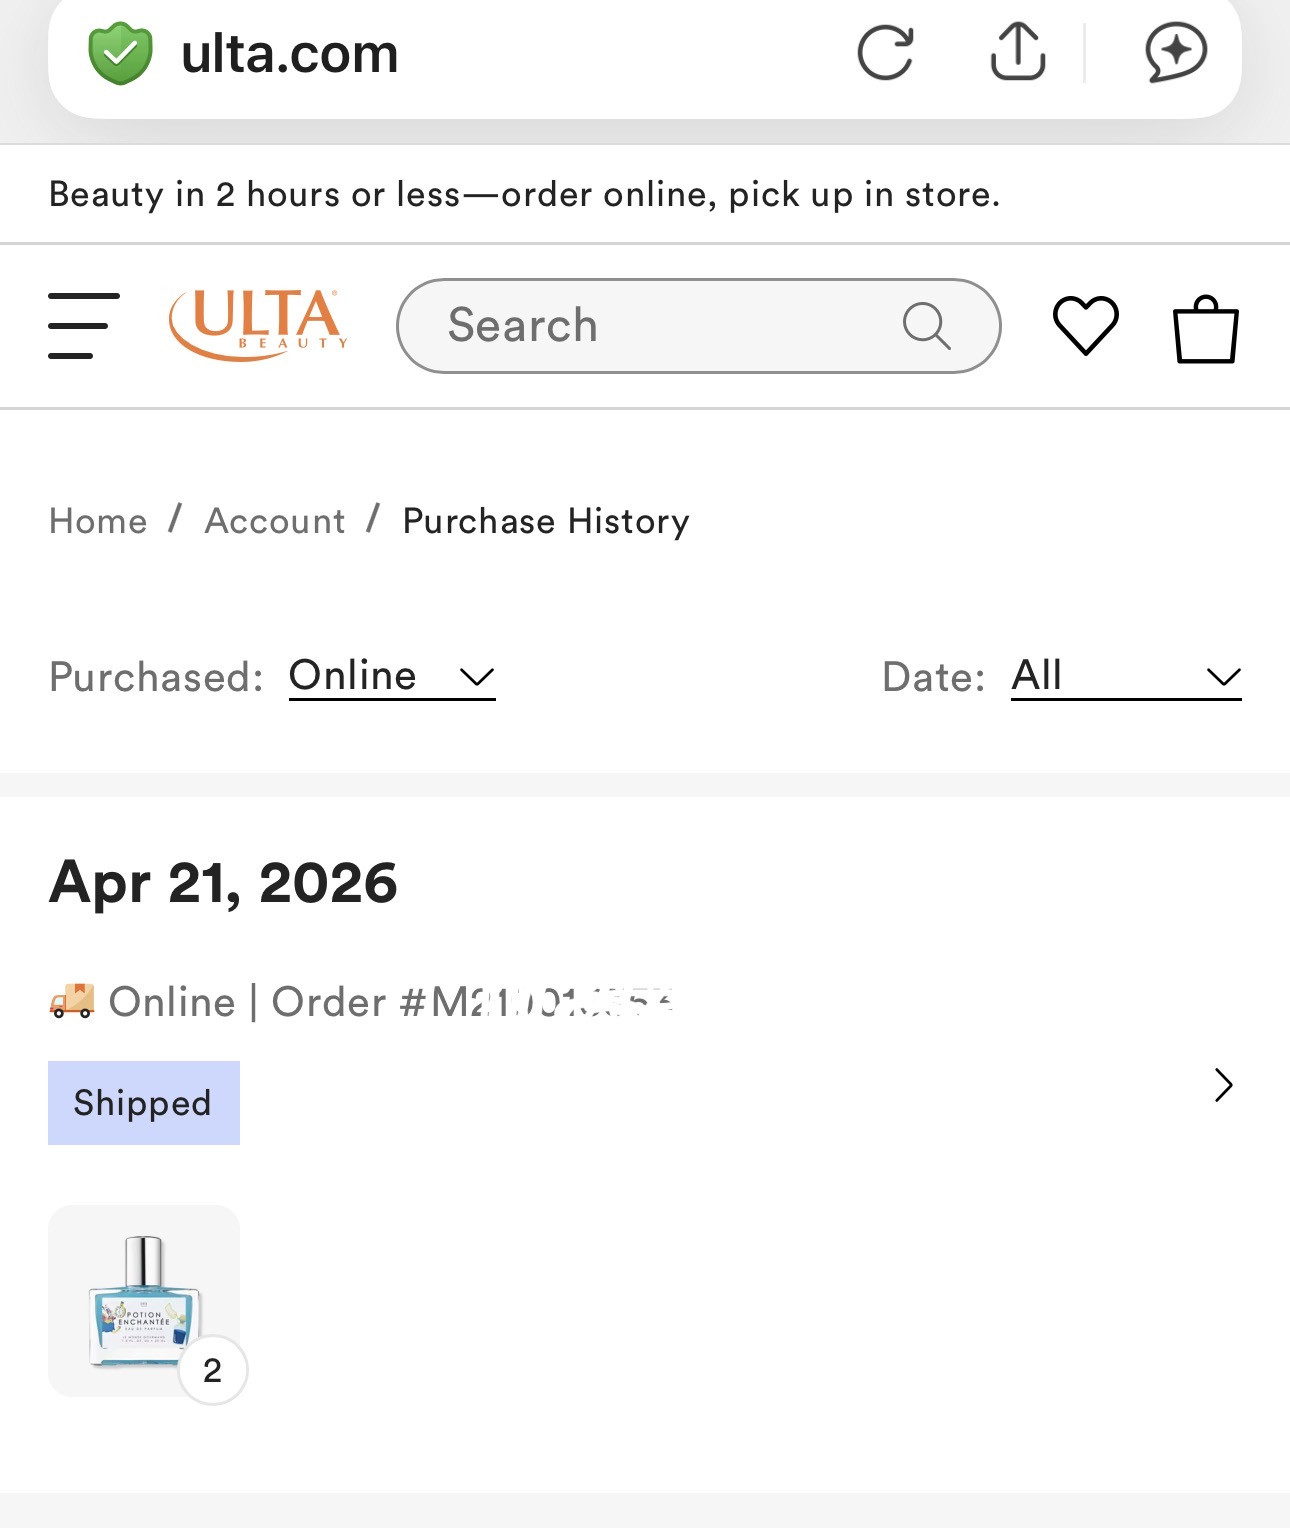This screenshot has height=1528, width=1290.
Task: Tap the ulta.com address bar text
Action: pyautogui.click(x=290, y=54)
